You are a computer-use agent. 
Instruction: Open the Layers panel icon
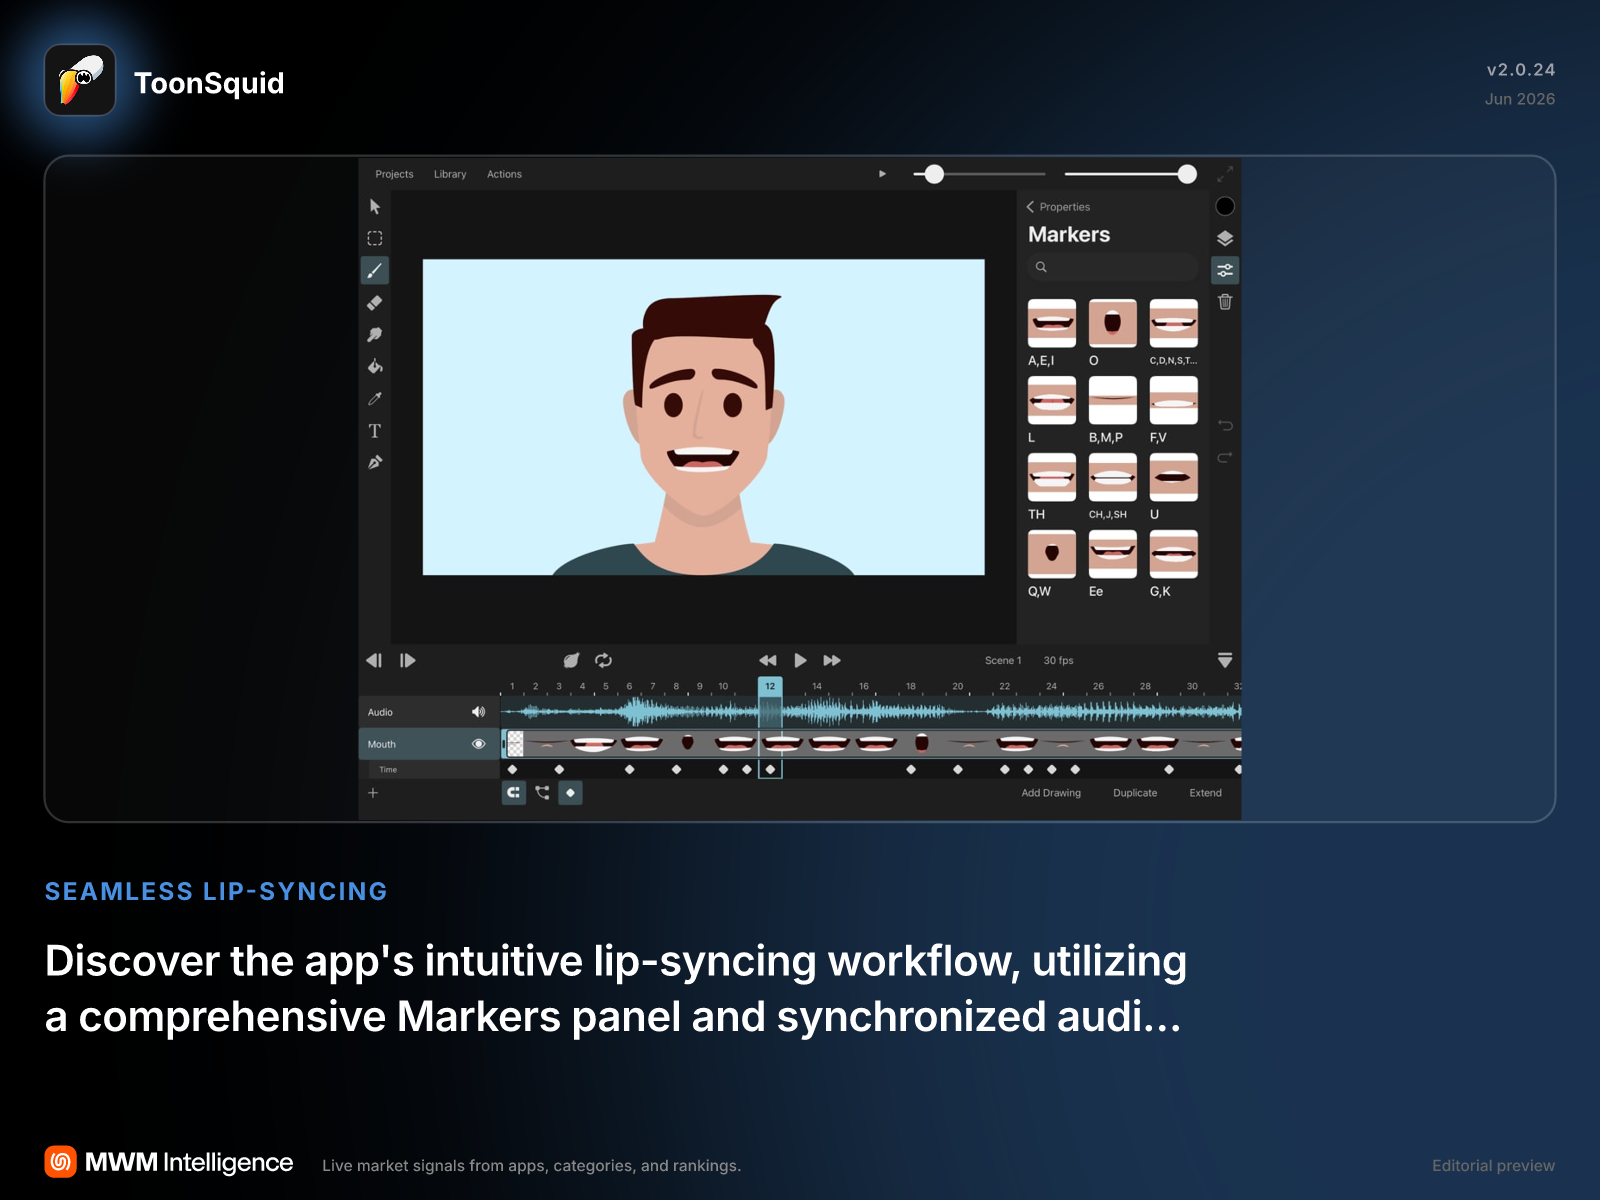(1225, 238)
